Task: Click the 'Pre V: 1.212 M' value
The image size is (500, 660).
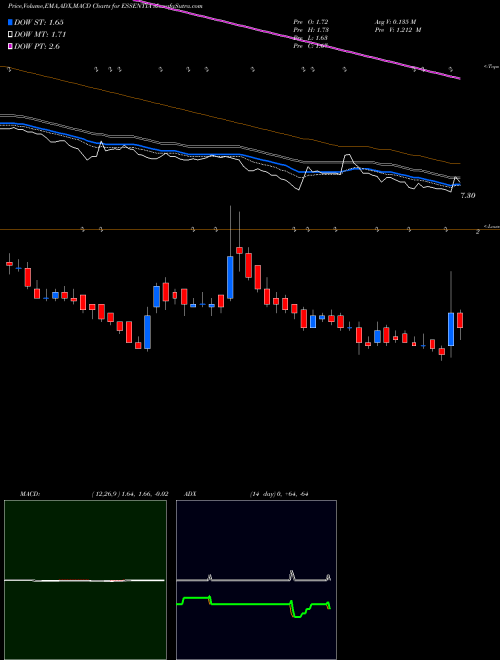Action: [x=398, y=30]
